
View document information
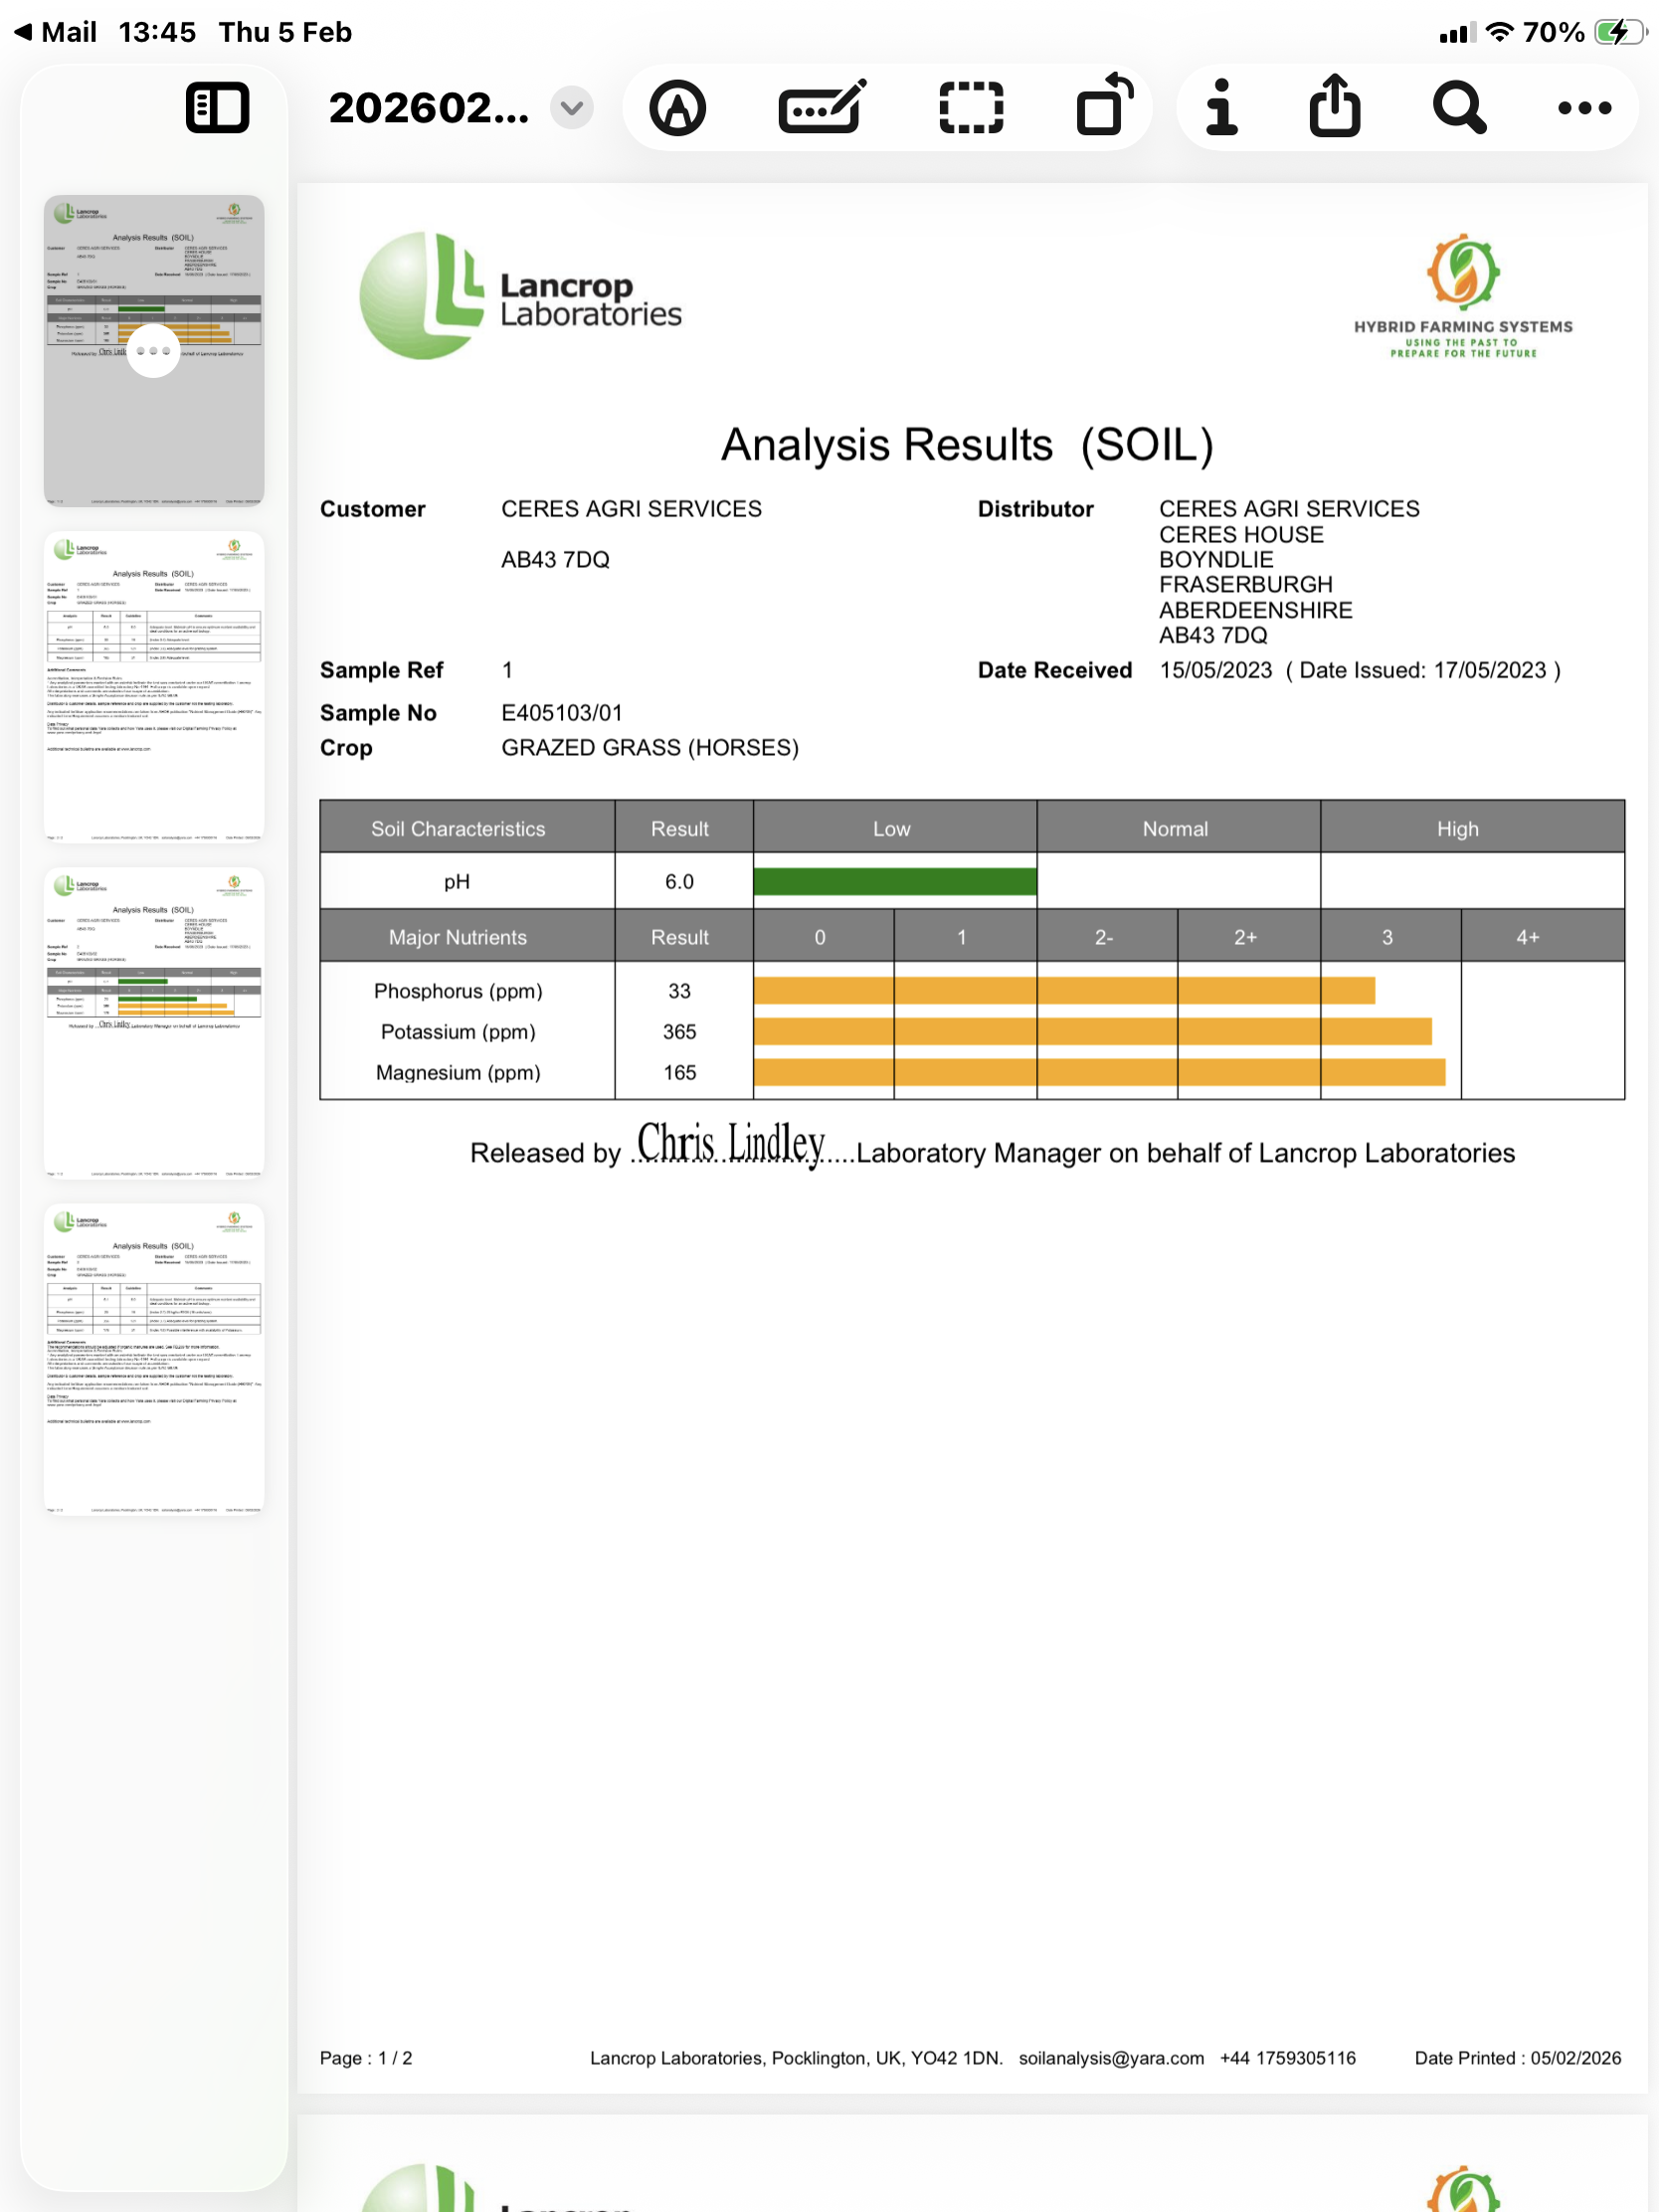coord(1220,107)
